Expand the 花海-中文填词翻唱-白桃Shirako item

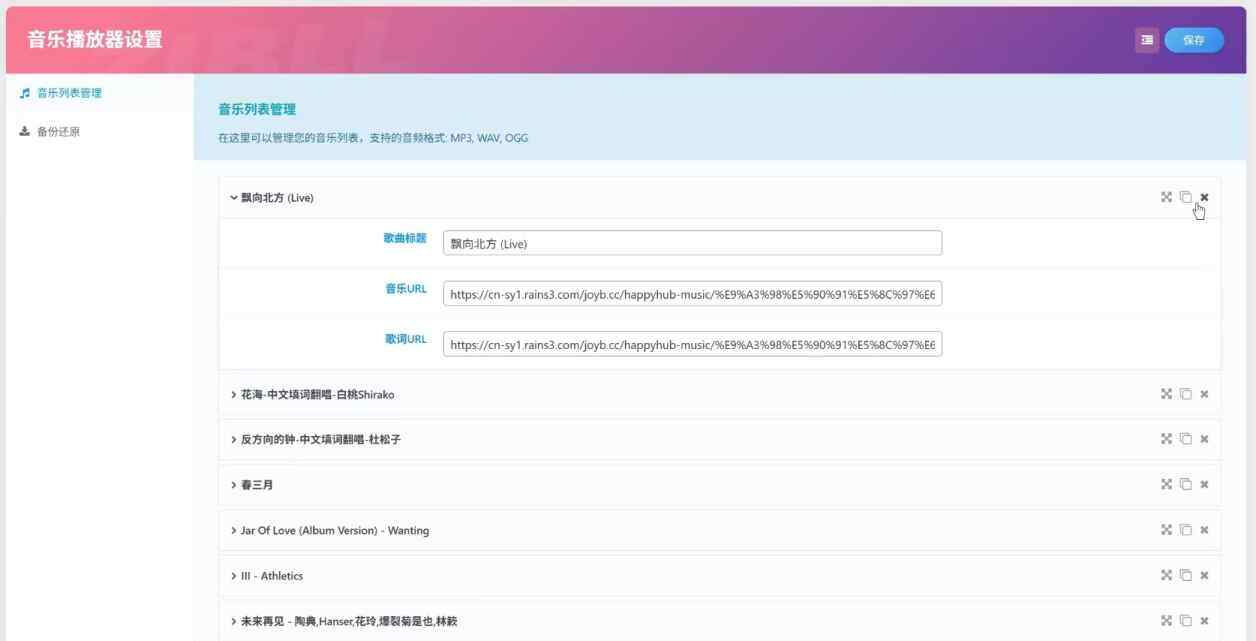(x=312, y=395)
